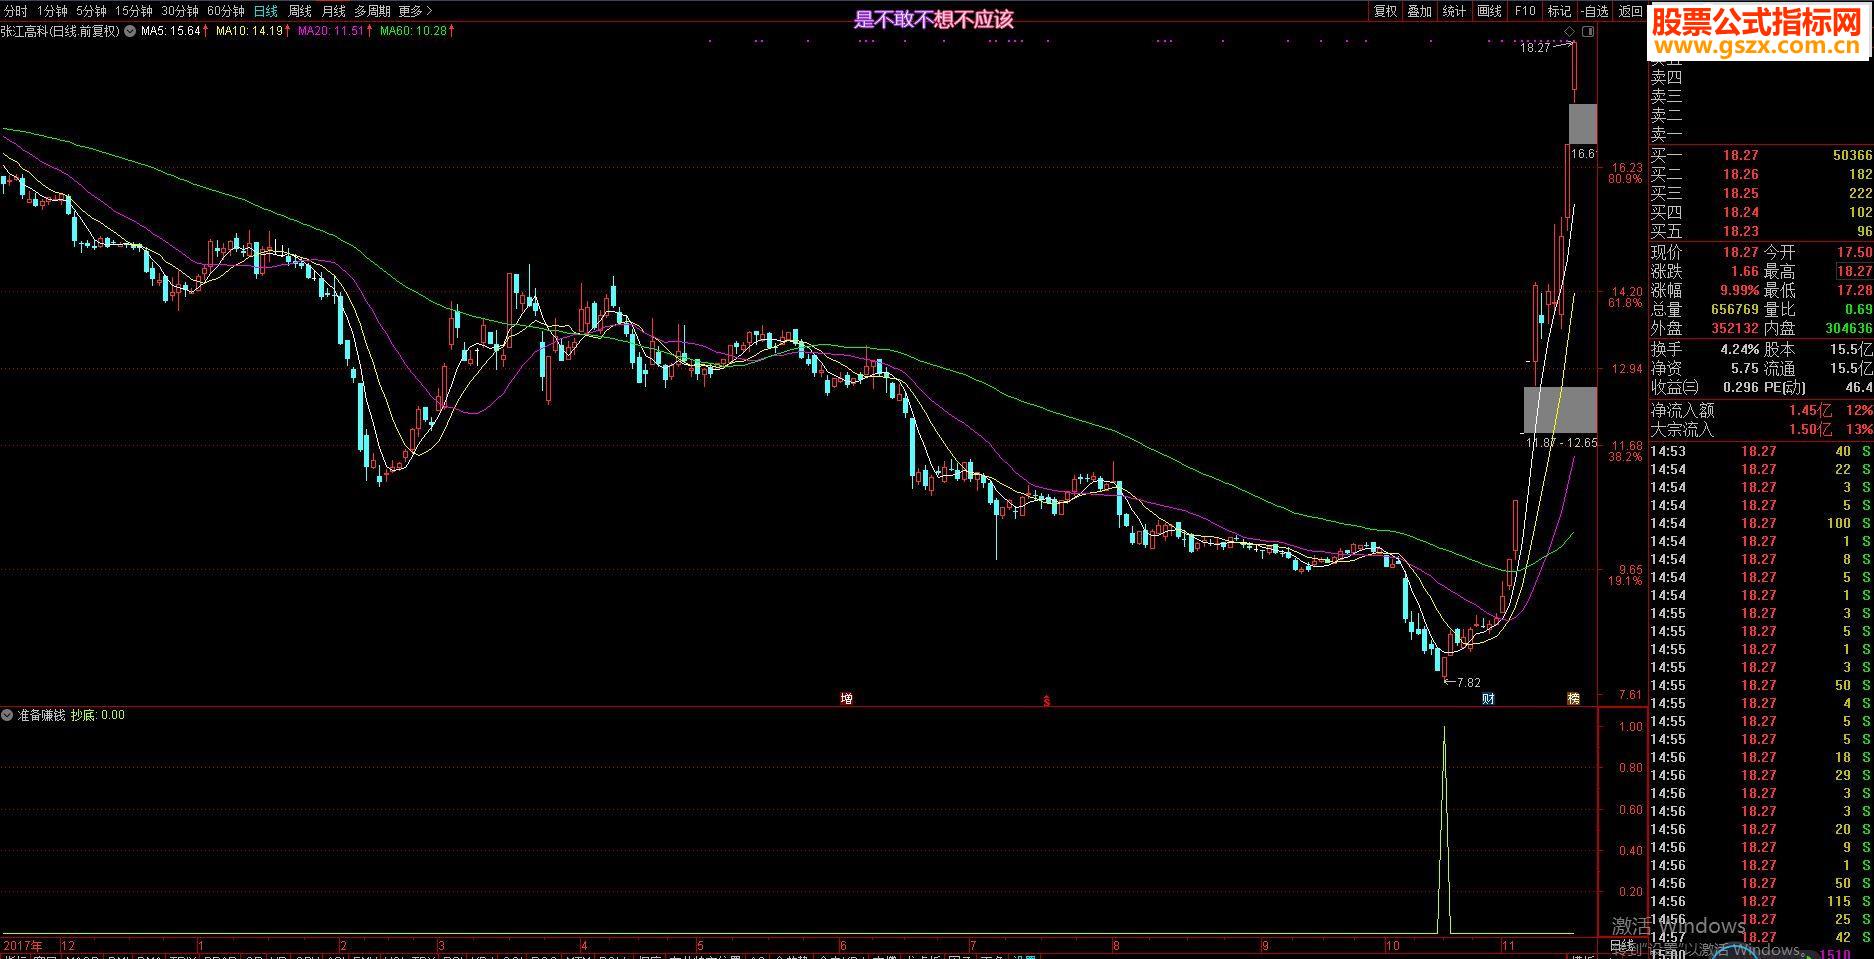Click the 叠加 overlay button

pyautogui.click(x=1420, y=11)
